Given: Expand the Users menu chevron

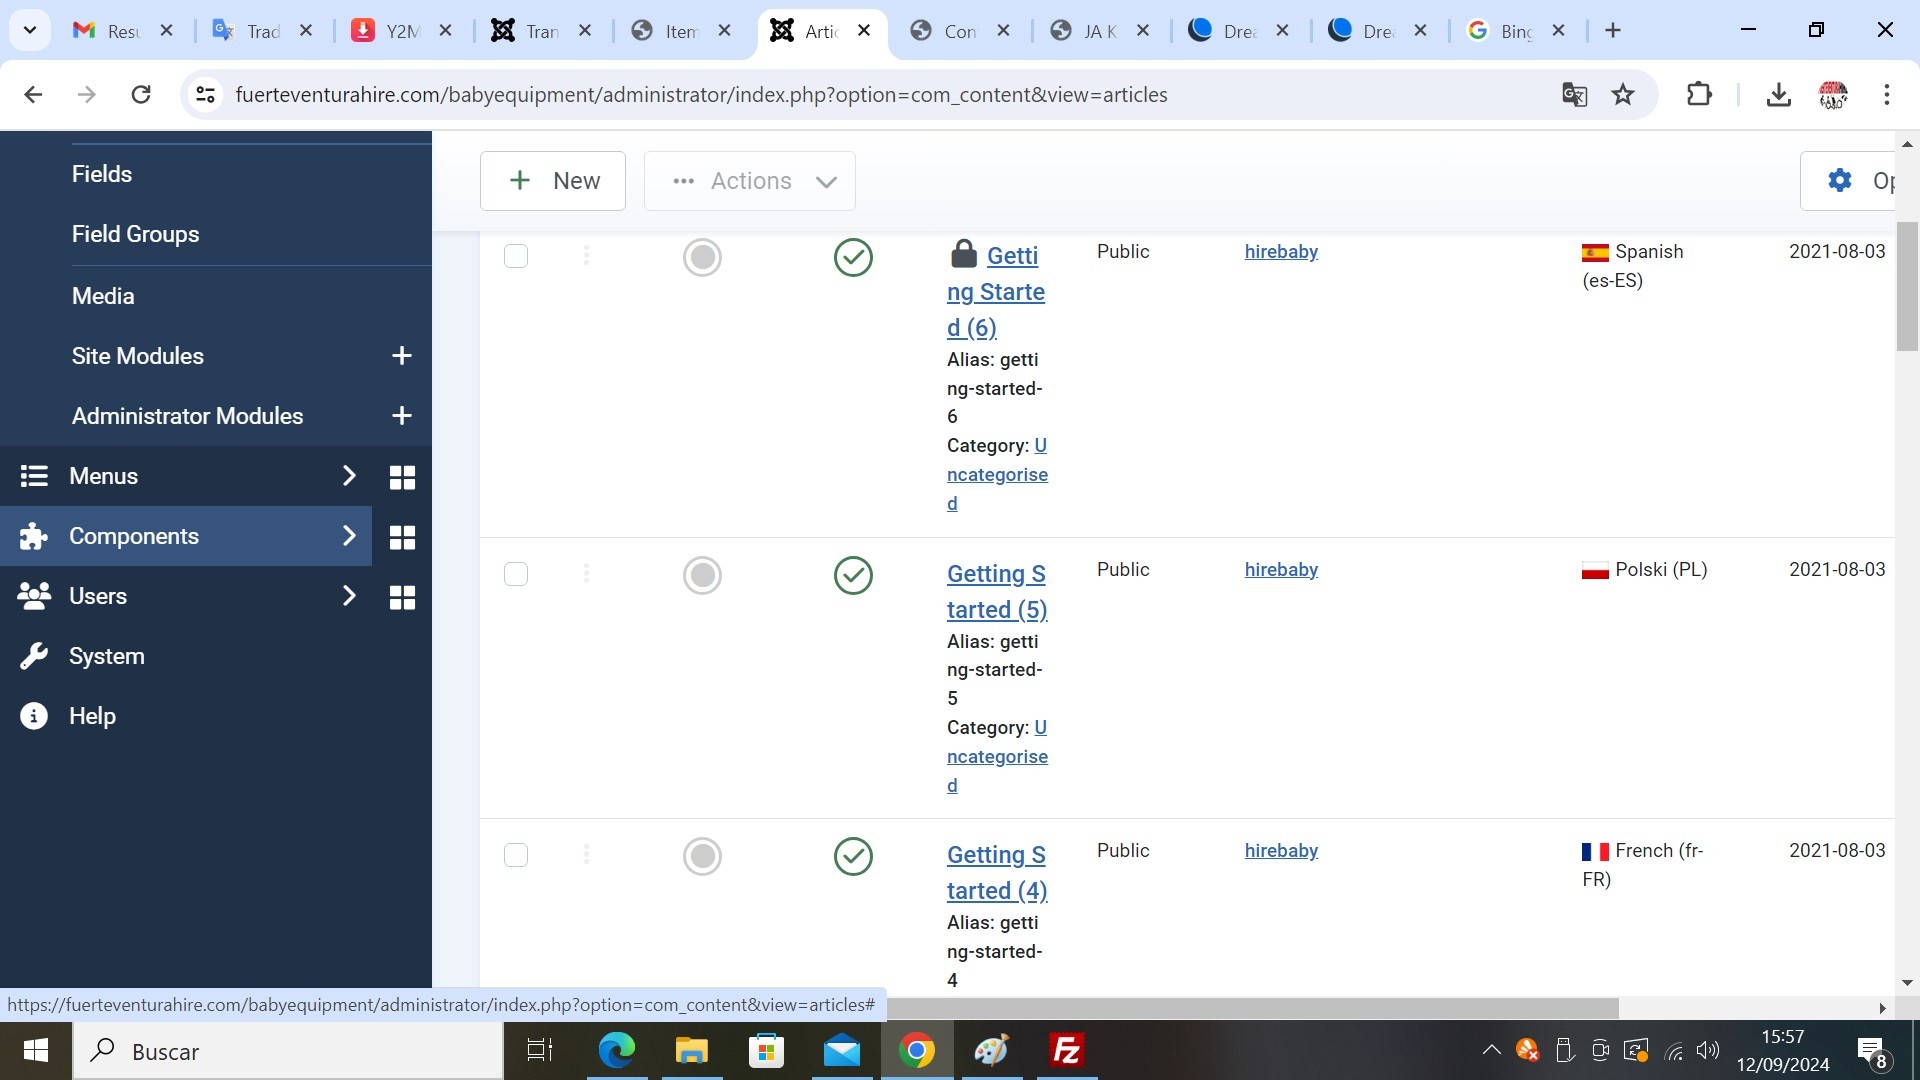Looking at the screenshot, I should [x=349, y=596].
